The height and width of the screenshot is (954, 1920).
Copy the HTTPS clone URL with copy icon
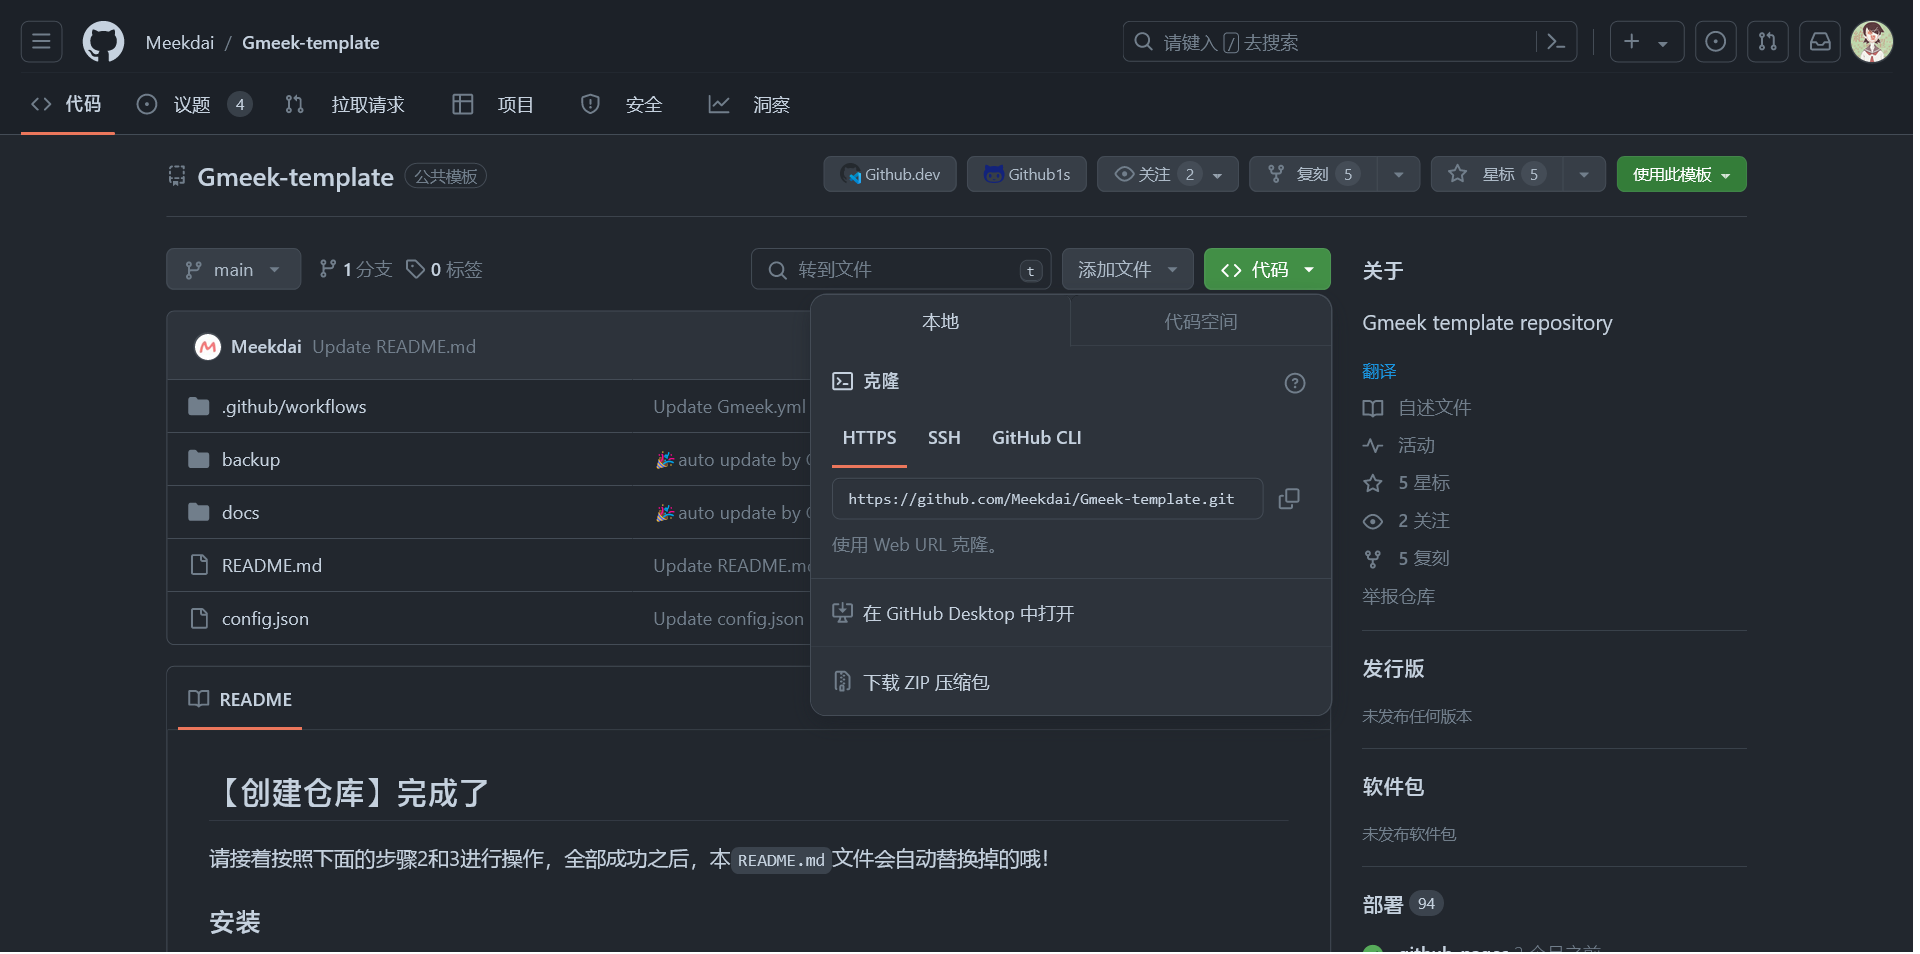(x=1289, y=498)
